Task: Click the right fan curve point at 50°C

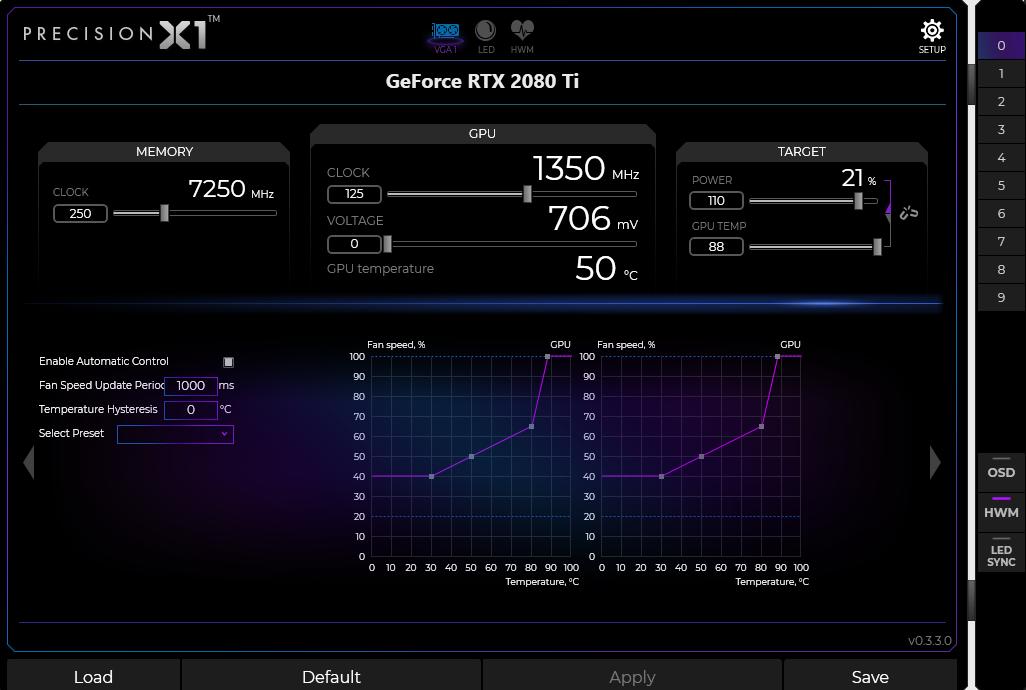Action: tap(701, 457)
